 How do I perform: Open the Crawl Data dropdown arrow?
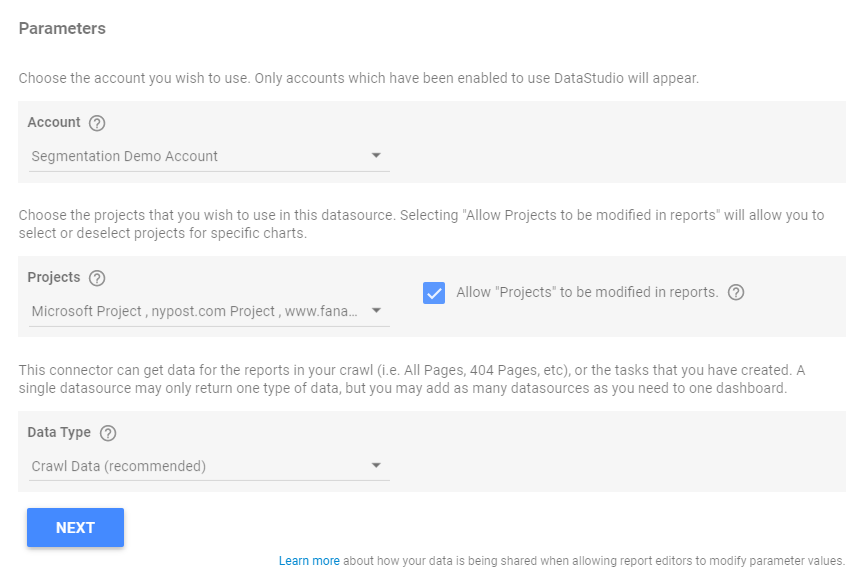tap(376, 465)
